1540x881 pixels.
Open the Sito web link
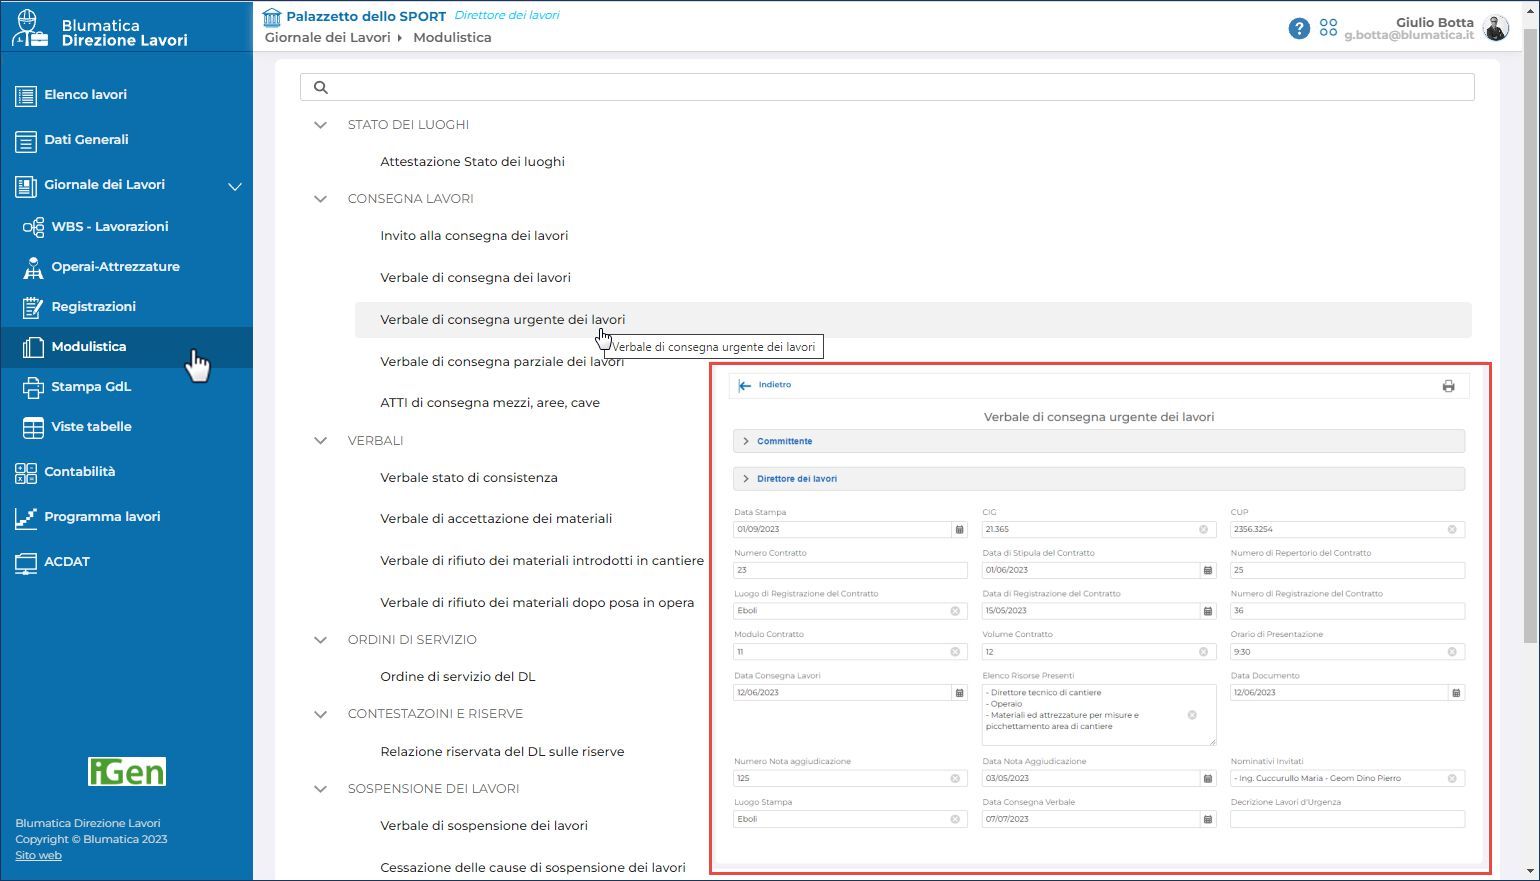click(38, 856)
